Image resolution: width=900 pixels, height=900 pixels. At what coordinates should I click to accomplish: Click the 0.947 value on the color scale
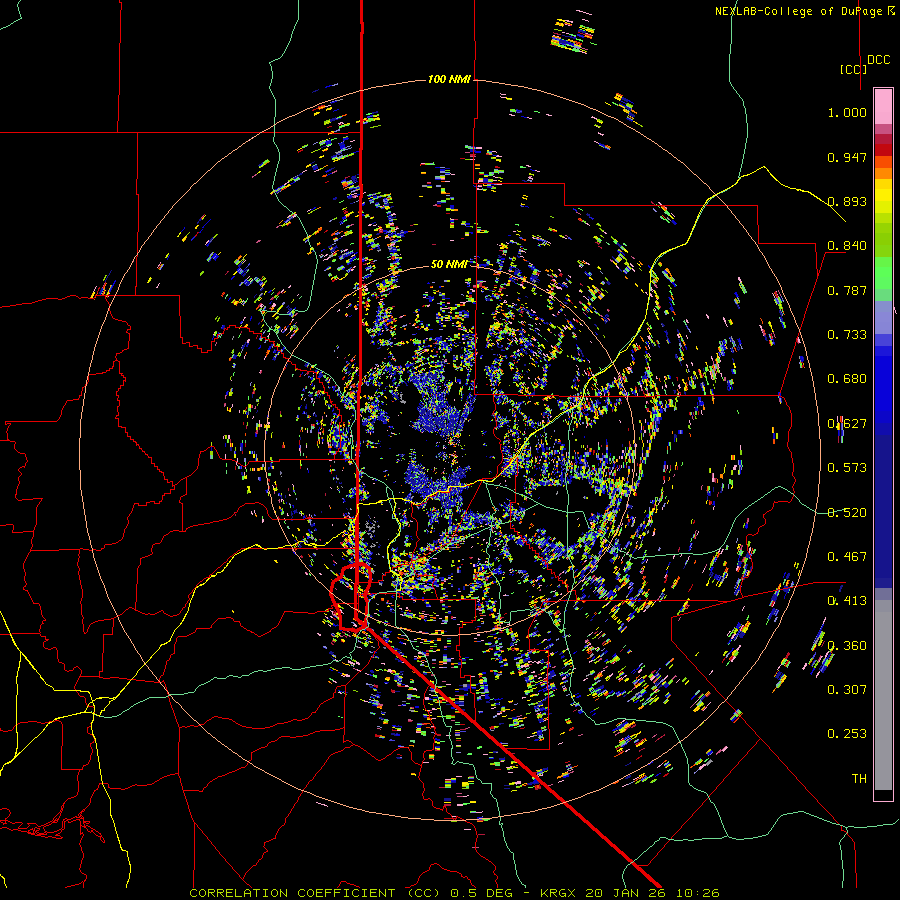click(x=847, y=157)
